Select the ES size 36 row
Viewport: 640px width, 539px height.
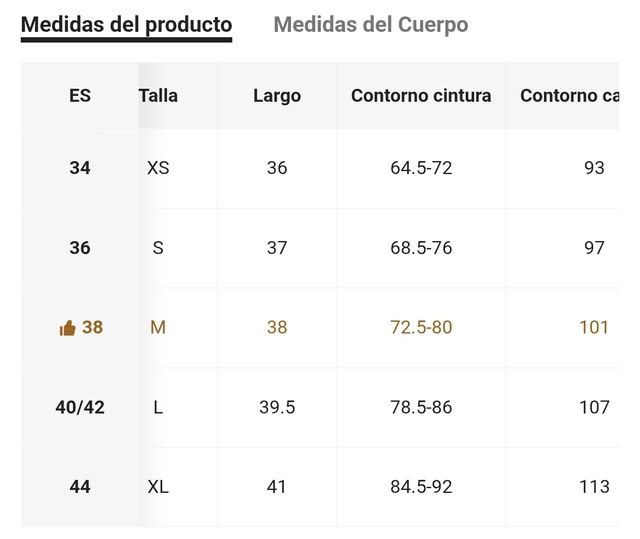pyautogui.click(x=80, y=248)
